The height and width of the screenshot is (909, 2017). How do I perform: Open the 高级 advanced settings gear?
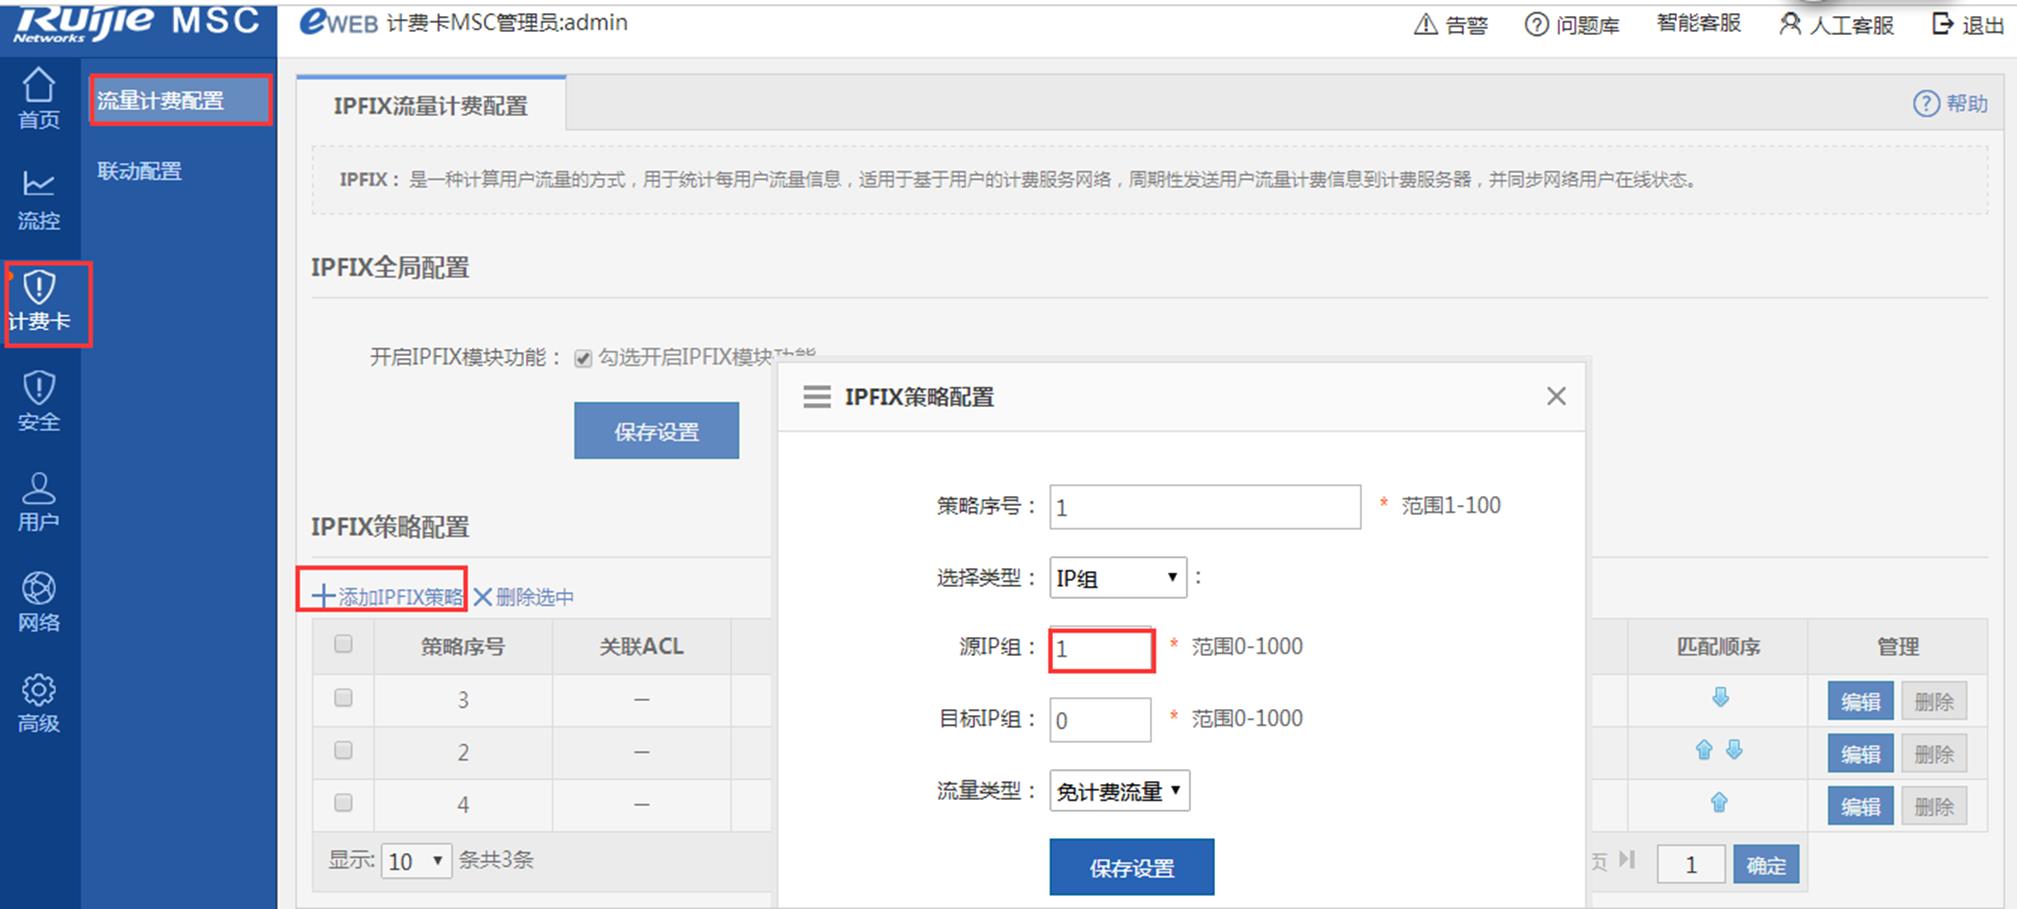(38, 702)
